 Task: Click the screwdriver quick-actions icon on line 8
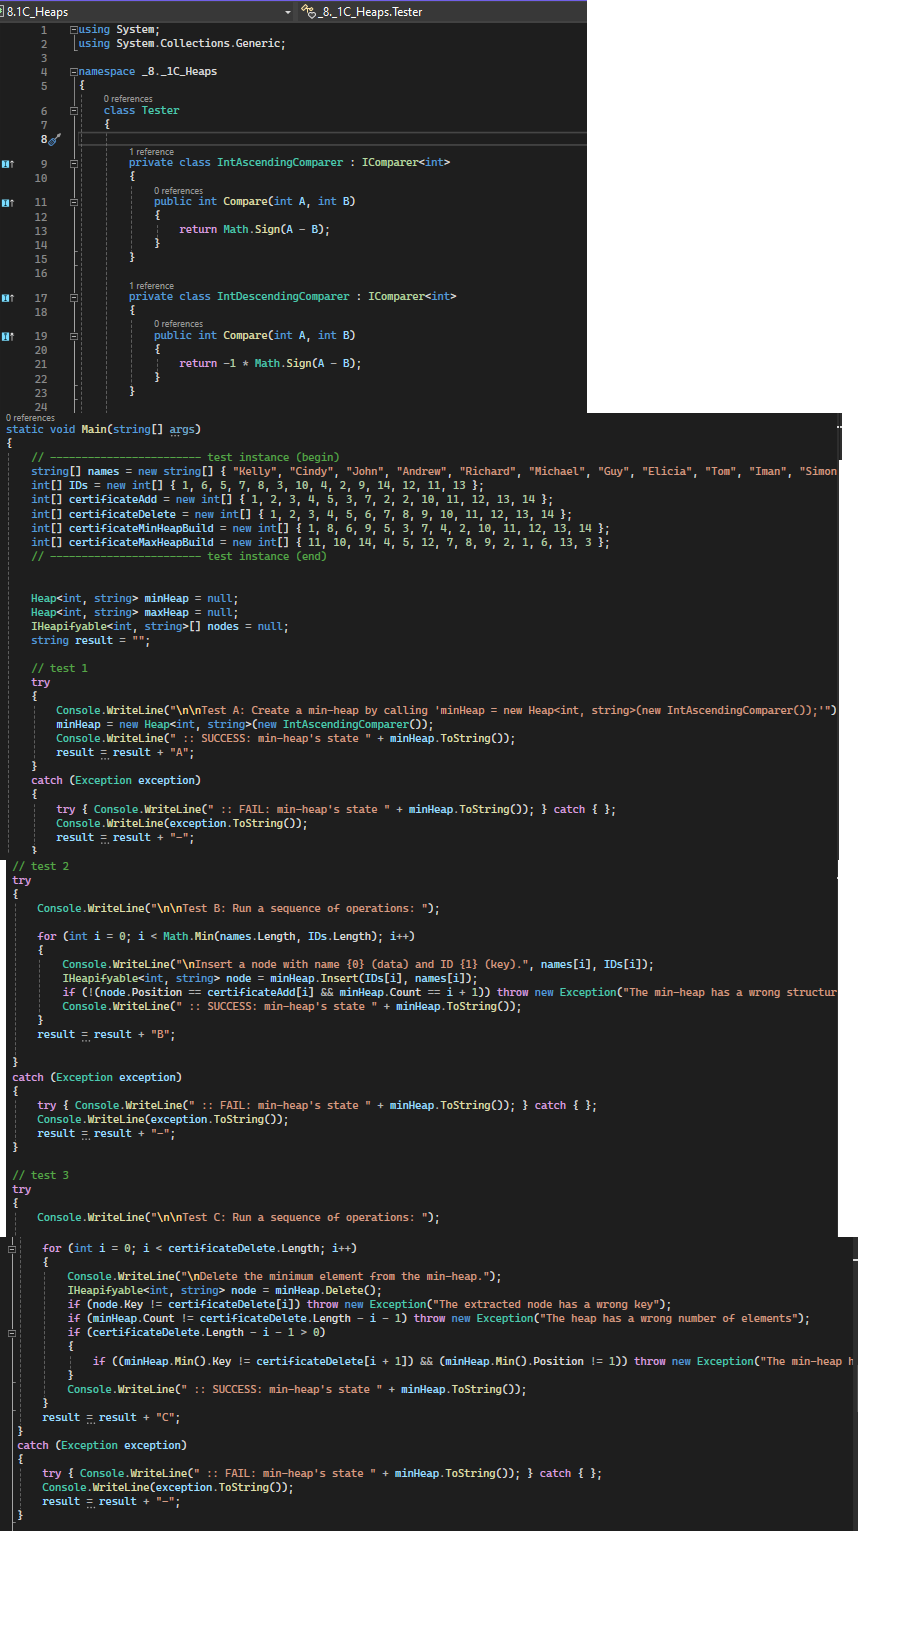pos(54,140)
